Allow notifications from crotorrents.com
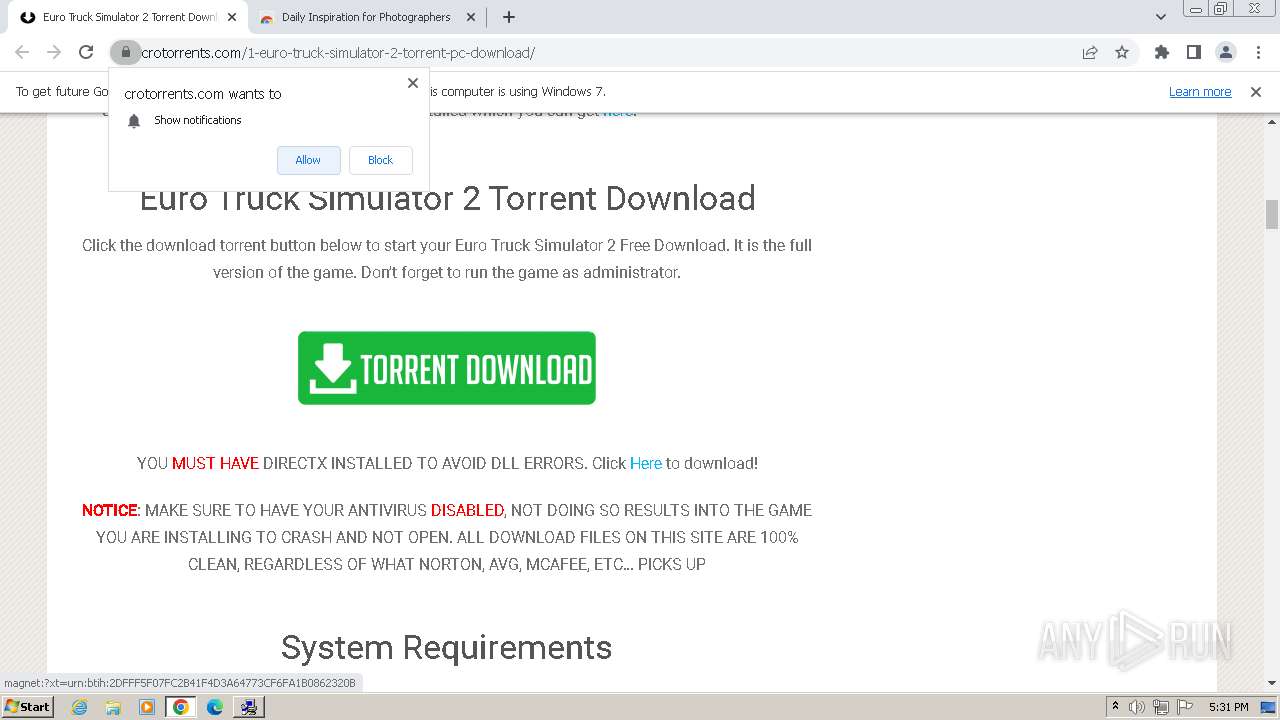The height and width of the screenshot is (720, 1280). 308,160
